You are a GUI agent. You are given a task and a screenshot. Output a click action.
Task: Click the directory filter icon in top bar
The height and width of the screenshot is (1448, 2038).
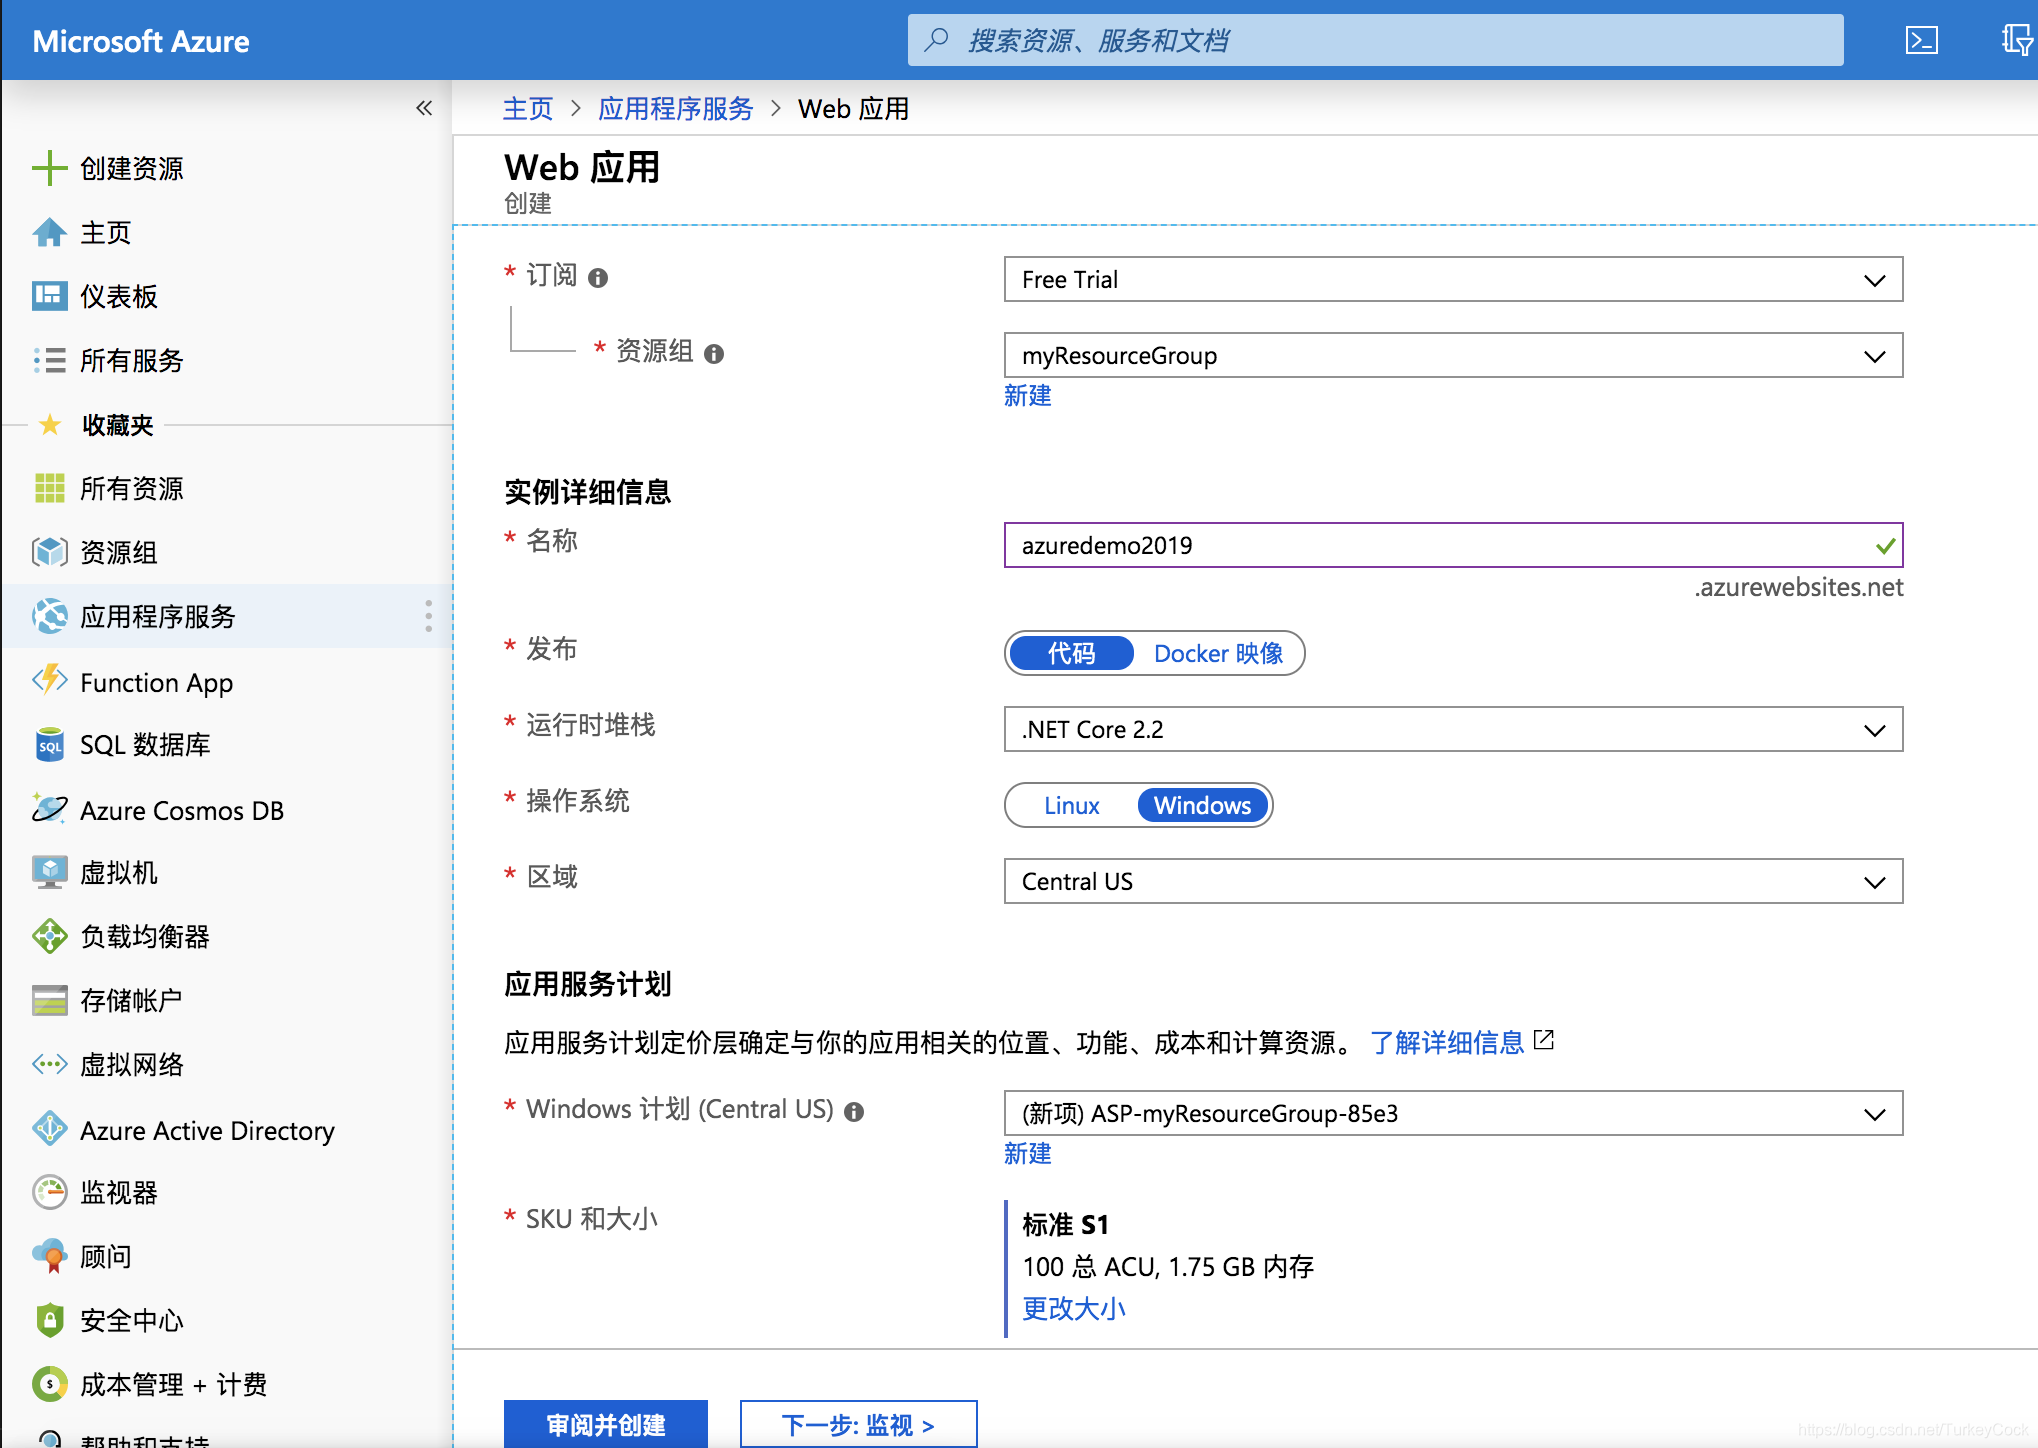[2016, 40]
